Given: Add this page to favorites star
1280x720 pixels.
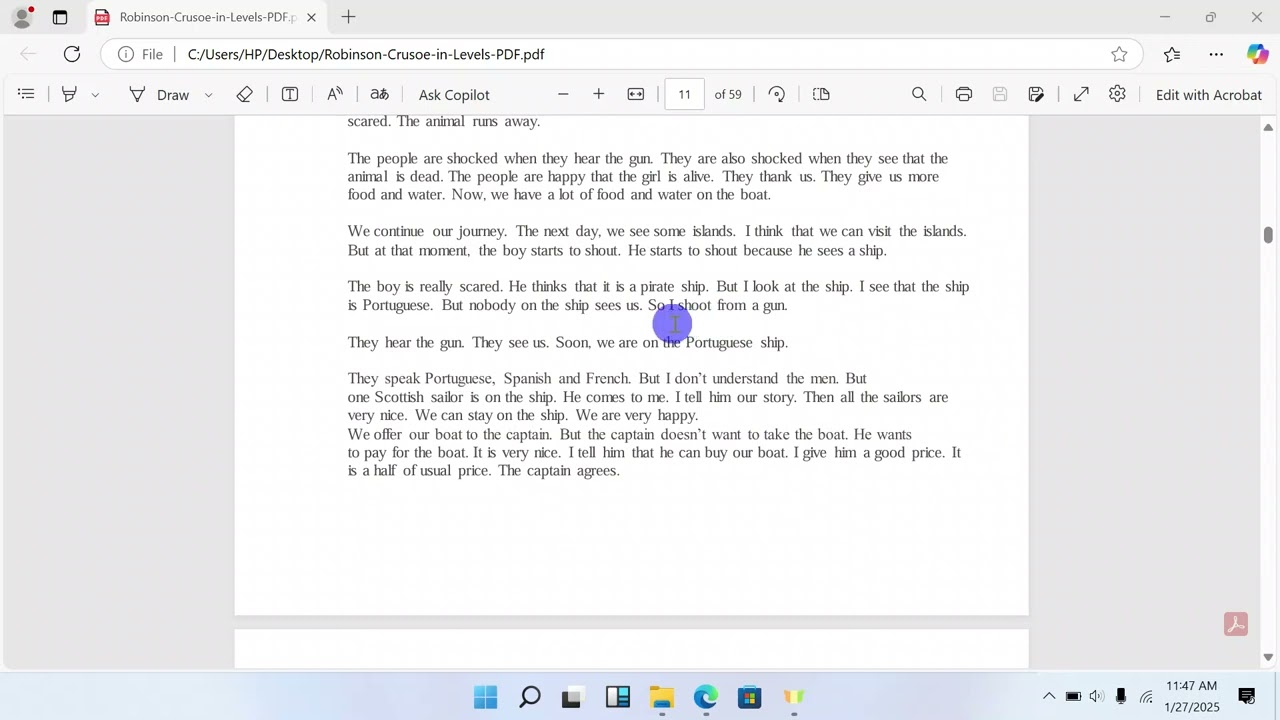Looking at the screenshot, I should click(1119, 54).
